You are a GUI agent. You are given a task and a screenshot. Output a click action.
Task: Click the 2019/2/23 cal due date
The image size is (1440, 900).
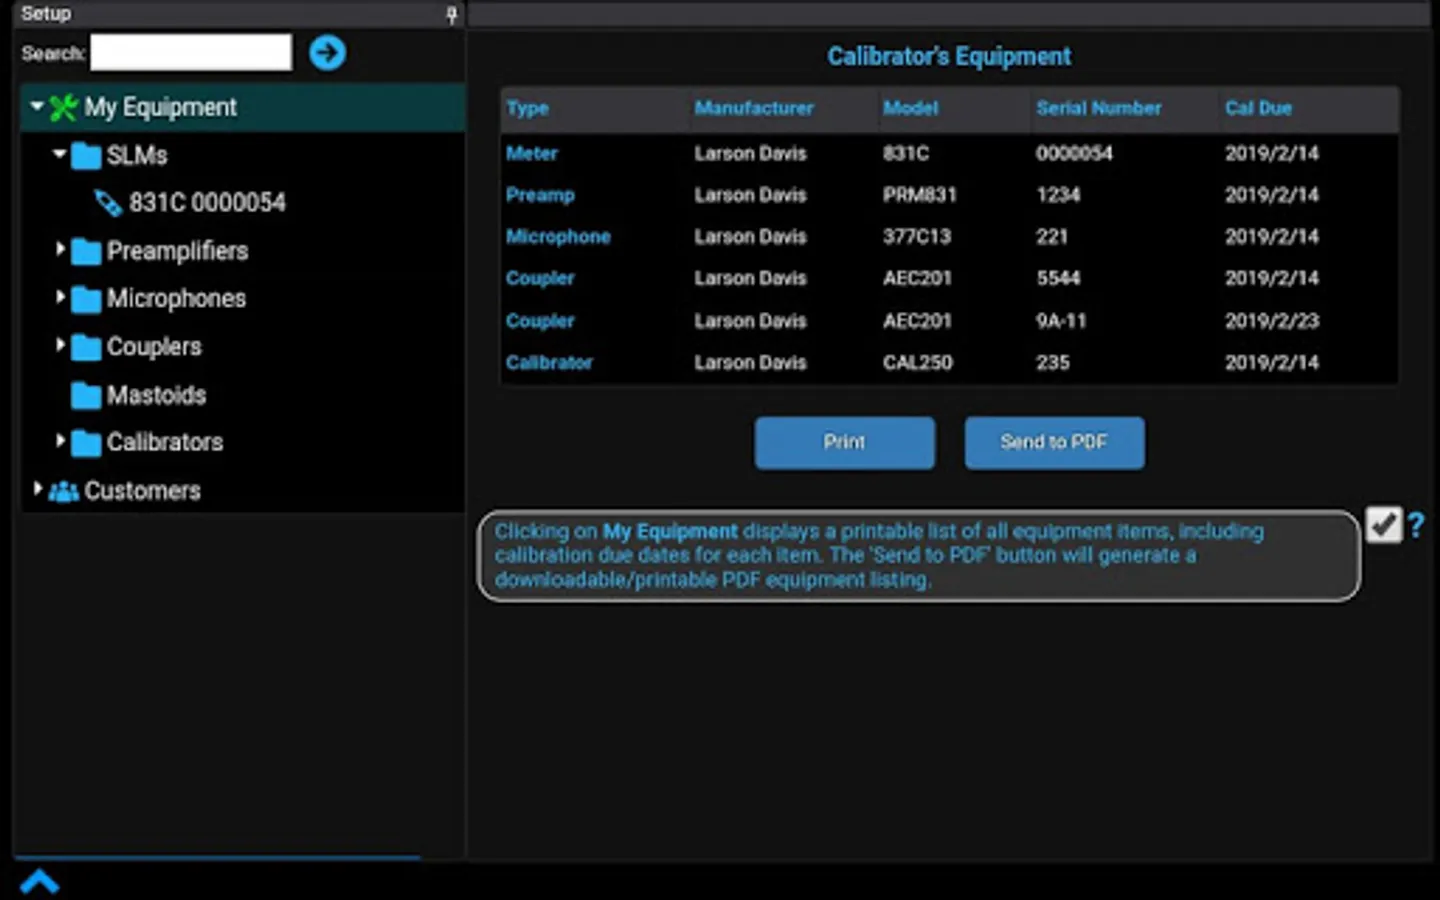click(x=1272, y=321)
